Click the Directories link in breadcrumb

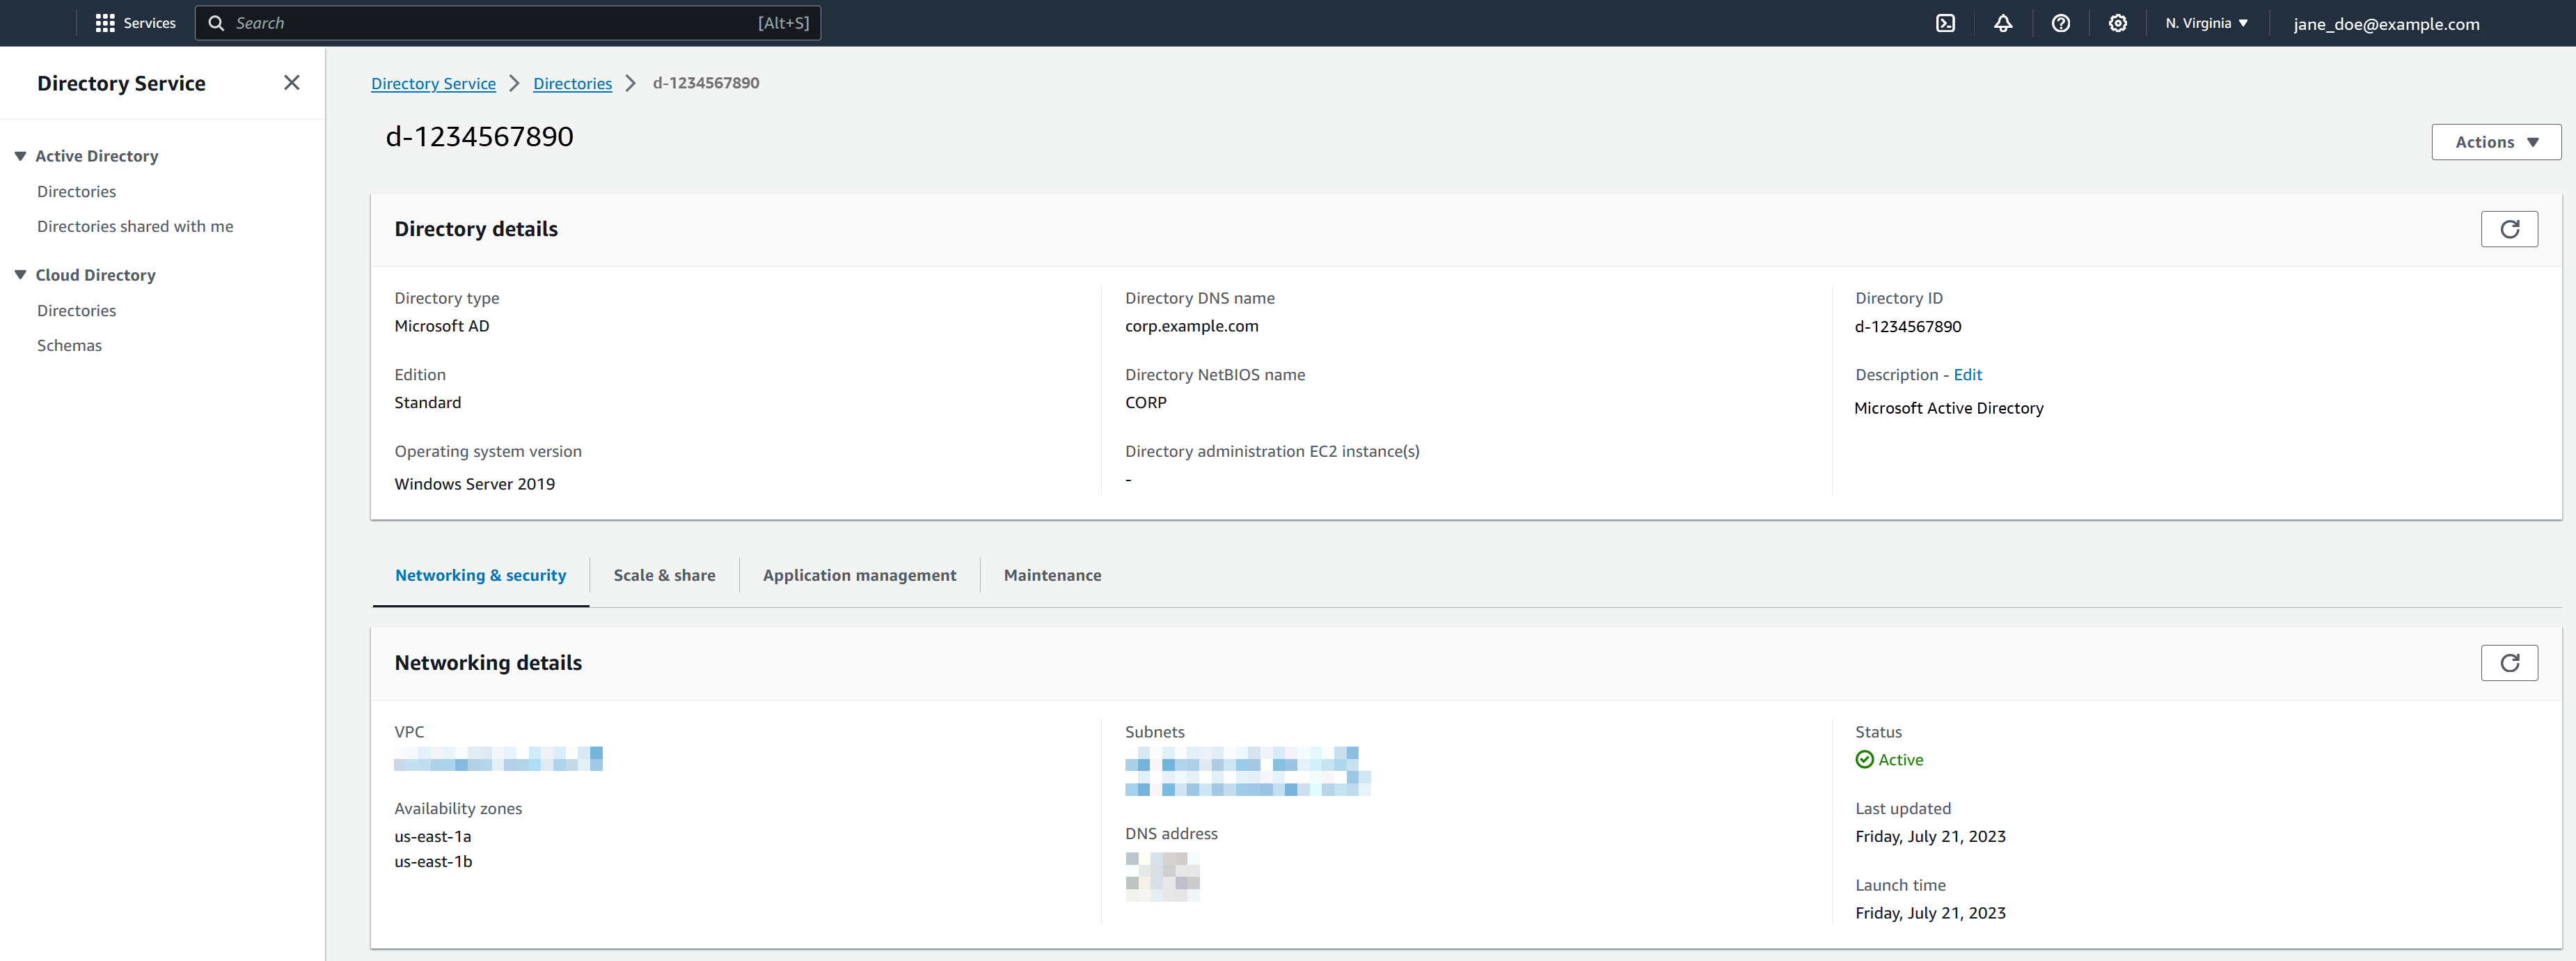571,82
